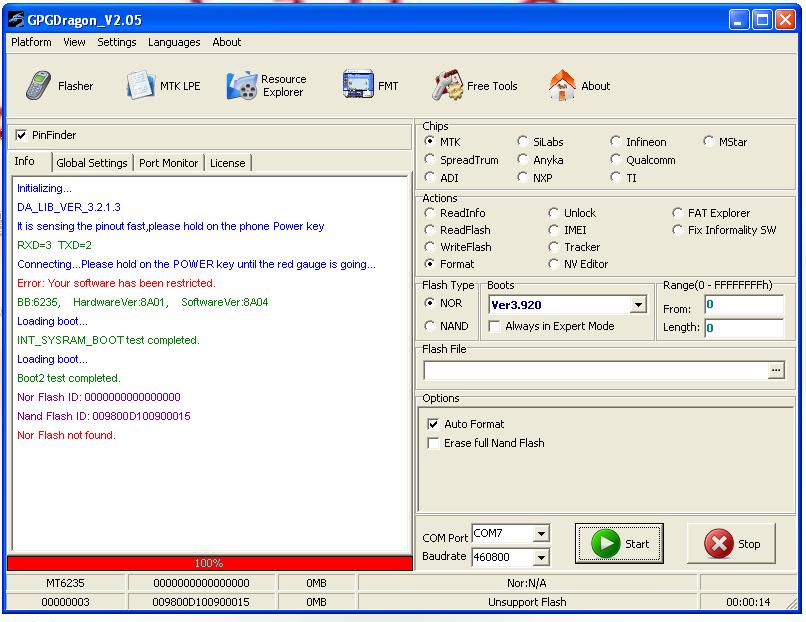
Task: Select the SiLabs chip option
Action: tap(522, 141)
